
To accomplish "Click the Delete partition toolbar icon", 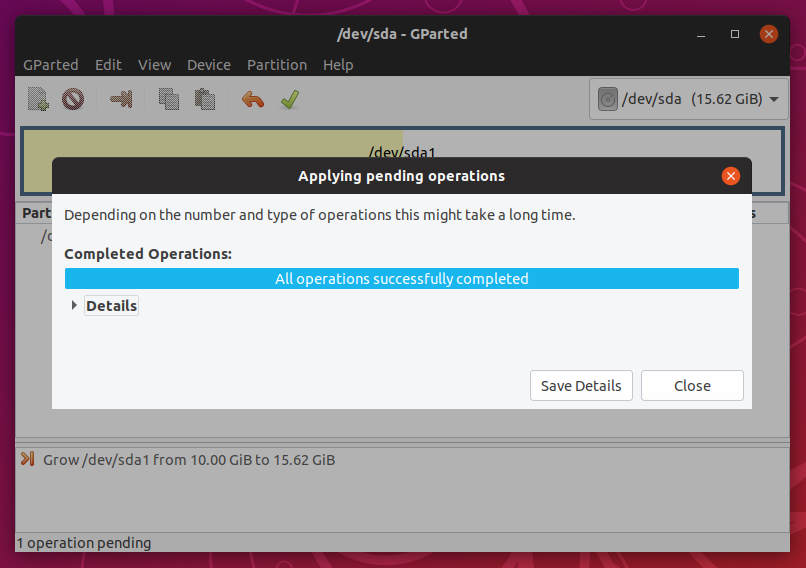I will (72, 99).
